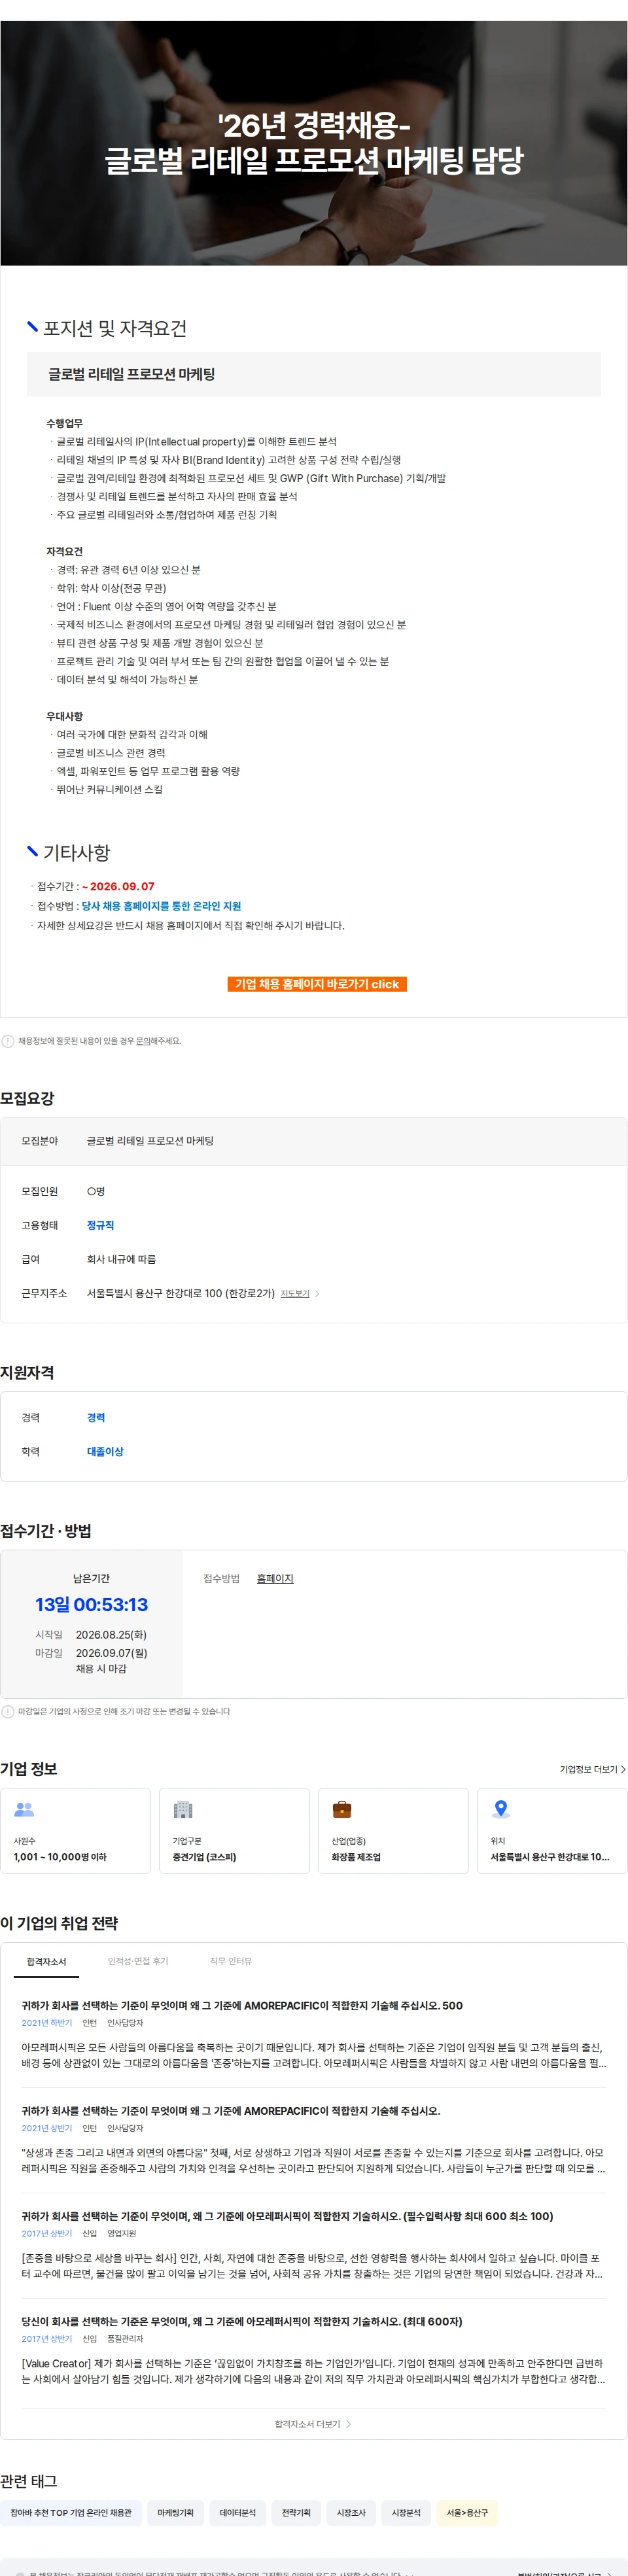The height and width of the screenshot is (2576, 628).
Task: Click the 경력: 유관 경력 6년 이상 requirement line
Action: click(128, 570)
